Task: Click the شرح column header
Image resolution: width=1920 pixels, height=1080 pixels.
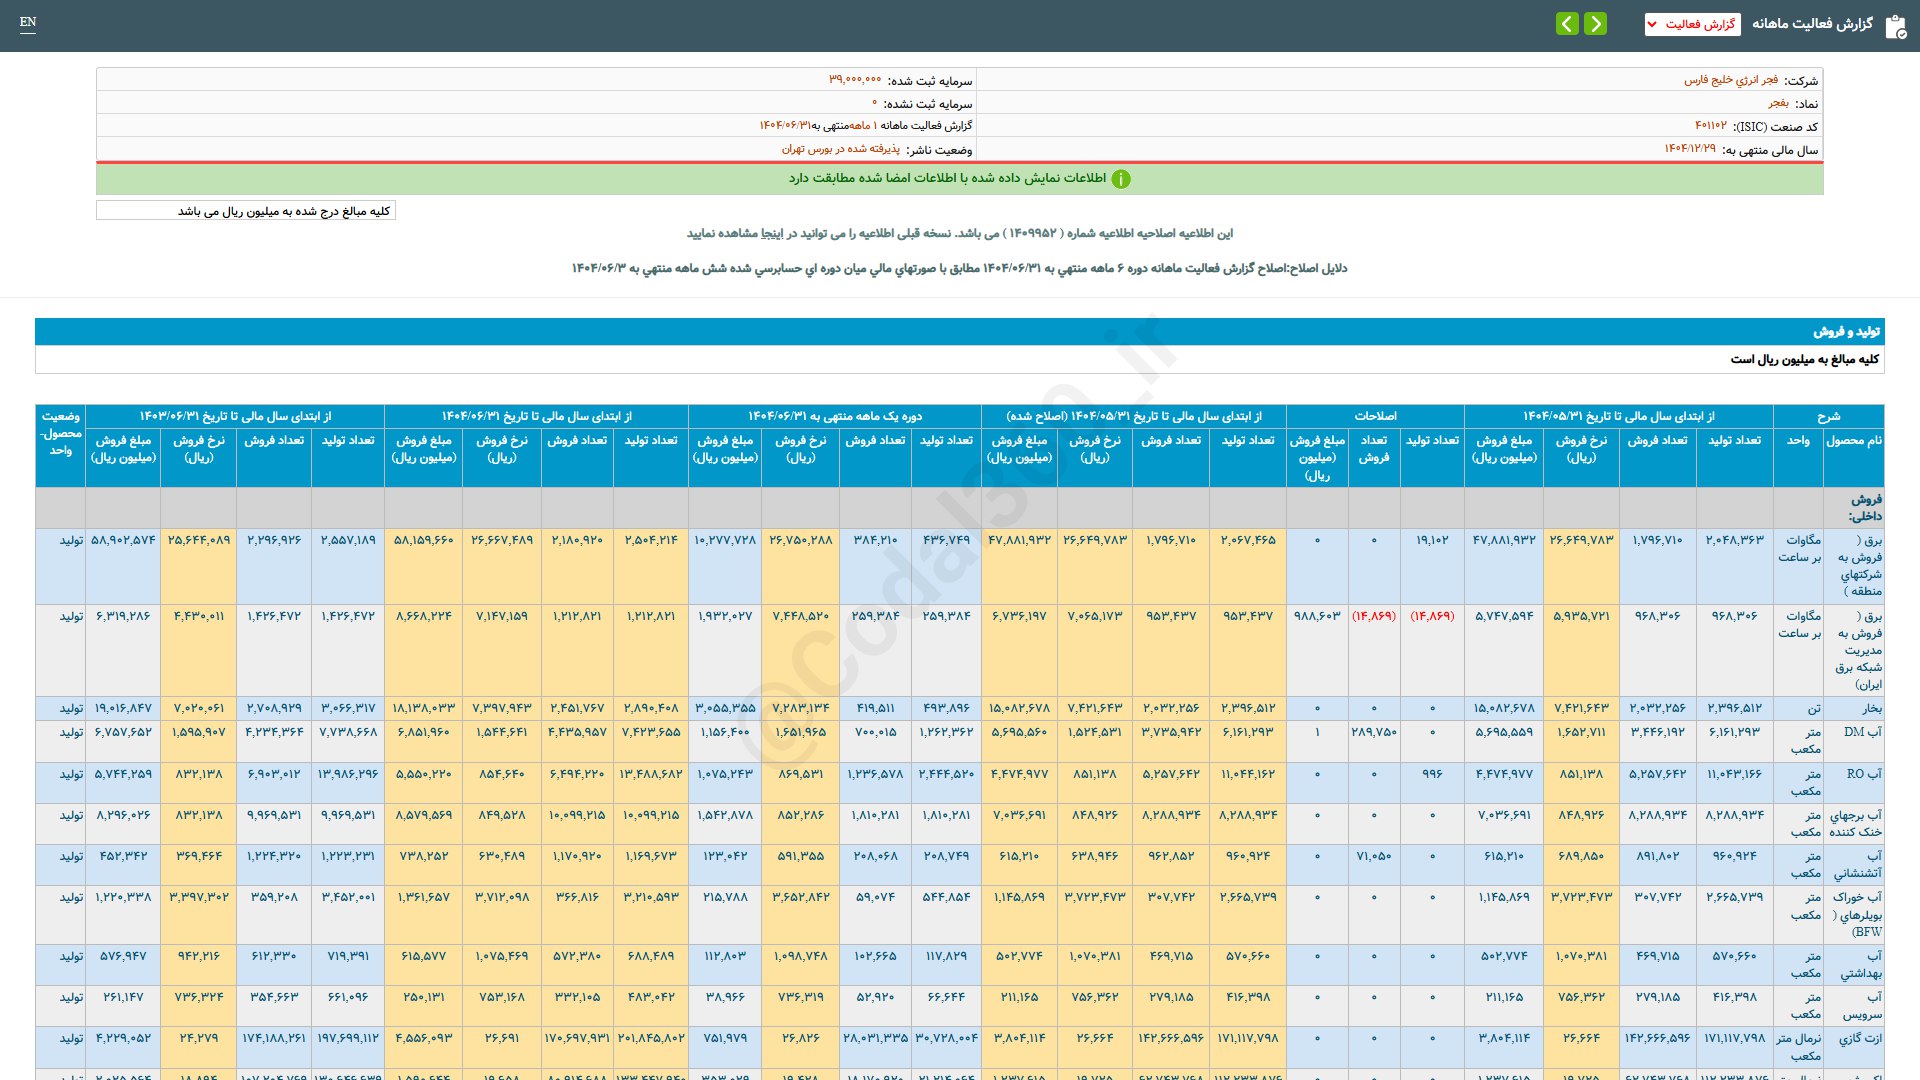Action: coord(1828,416)
